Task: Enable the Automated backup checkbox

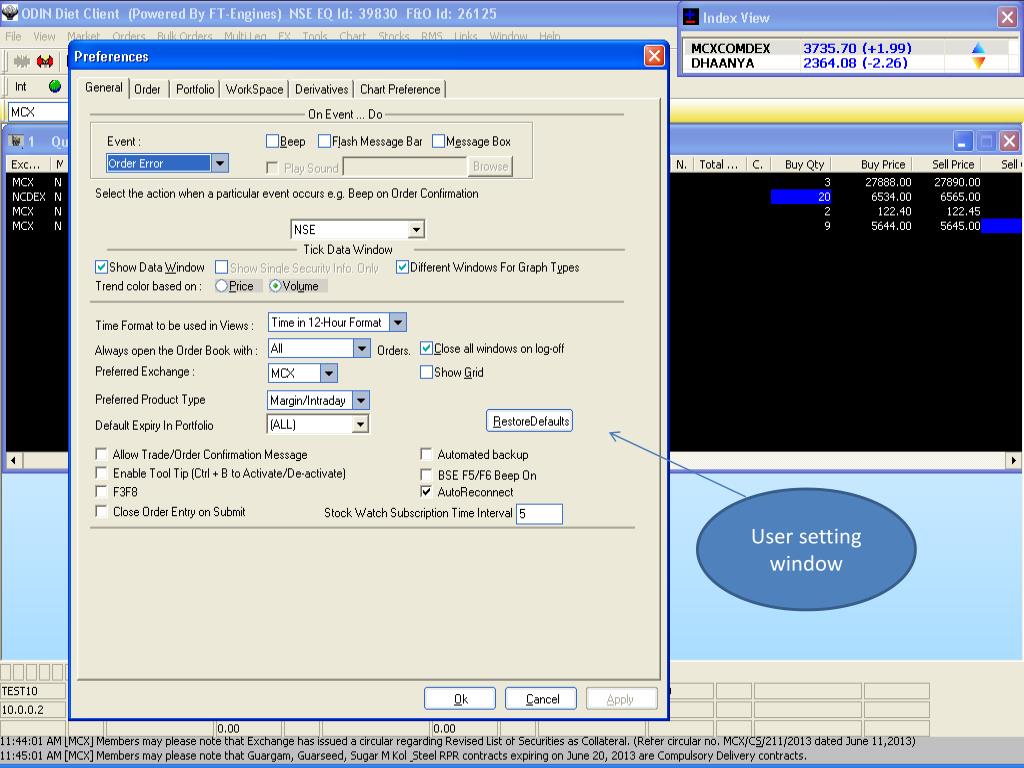Action: 426,454
